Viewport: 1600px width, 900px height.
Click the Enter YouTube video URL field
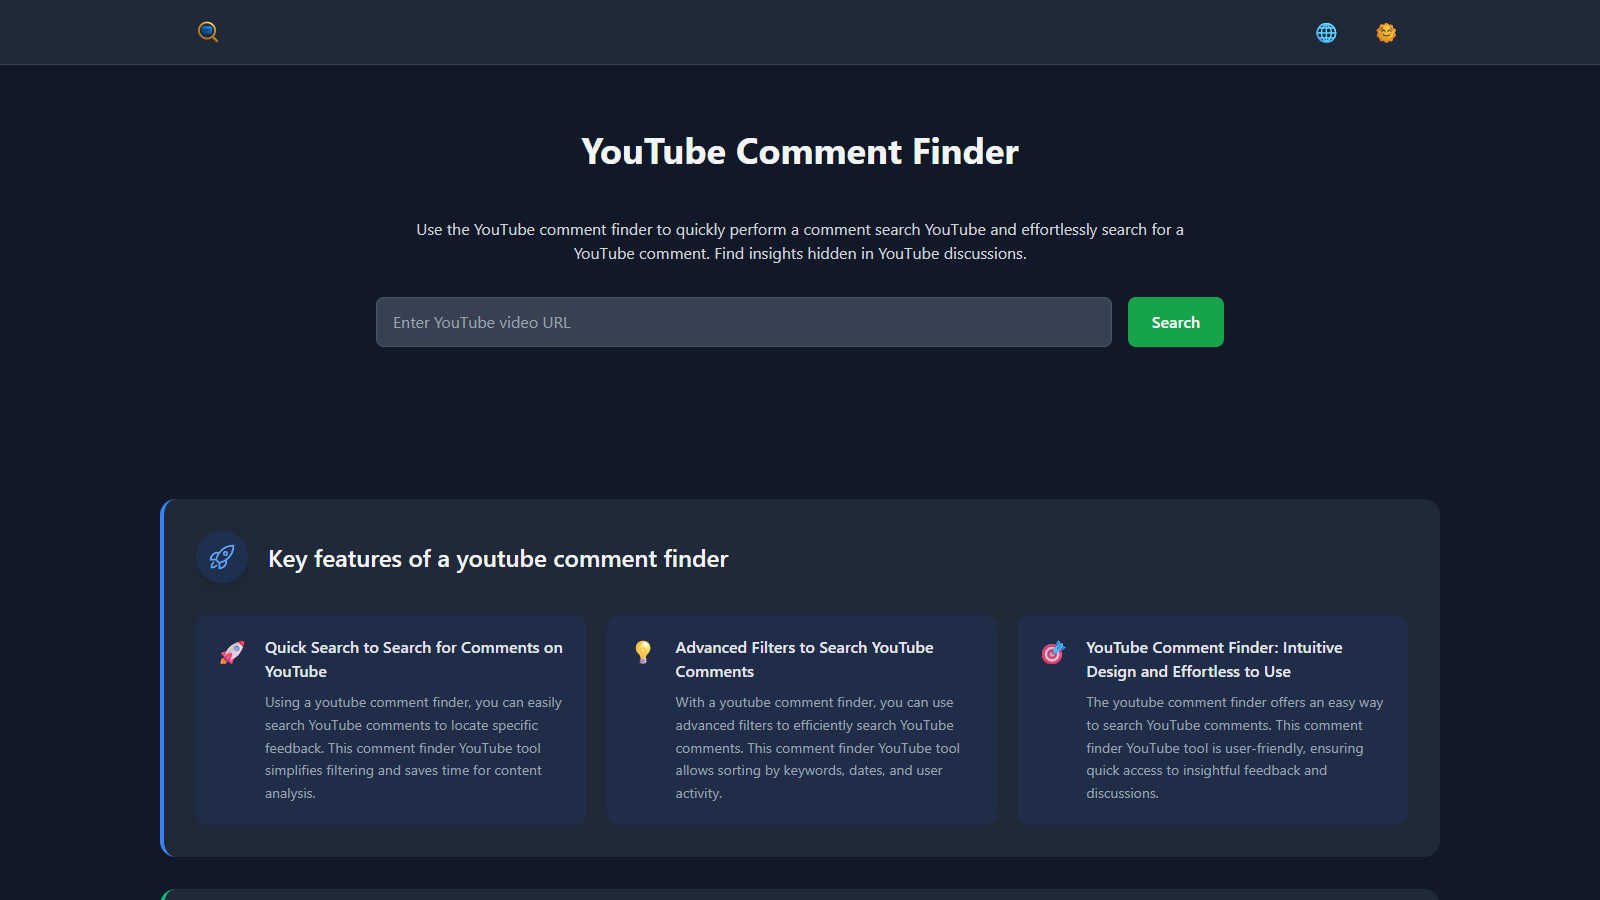point(744,322)
